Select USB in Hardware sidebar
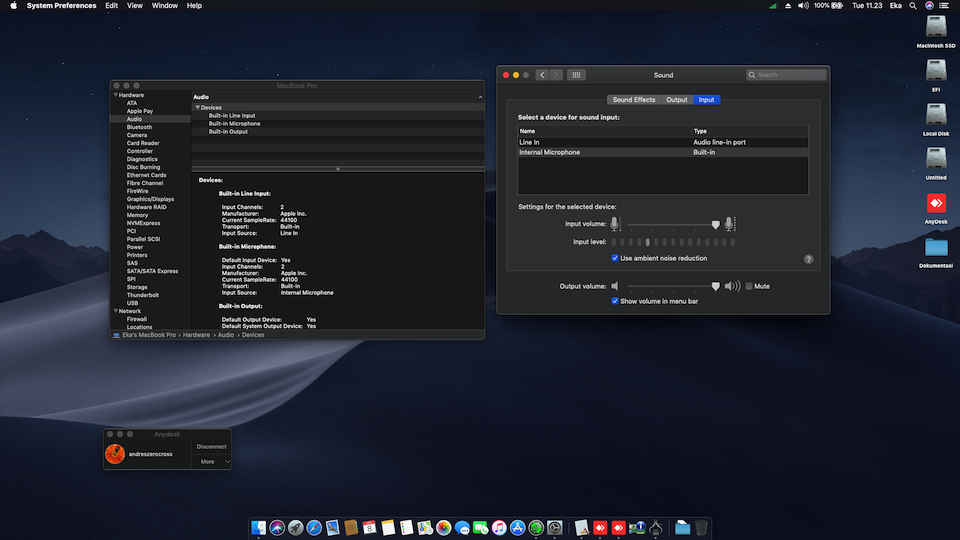 pyautogui.click(x=132, y=303)
